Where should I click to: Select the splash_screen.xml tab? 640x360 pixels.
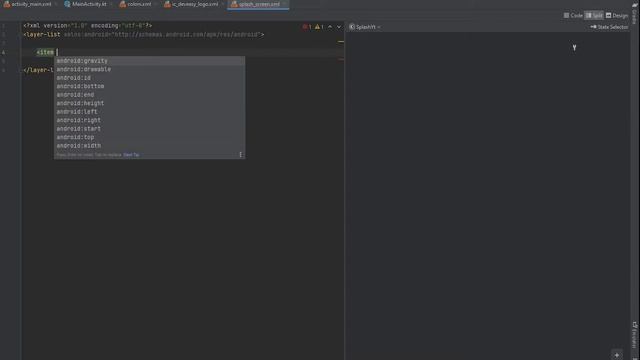pos(258,4)
